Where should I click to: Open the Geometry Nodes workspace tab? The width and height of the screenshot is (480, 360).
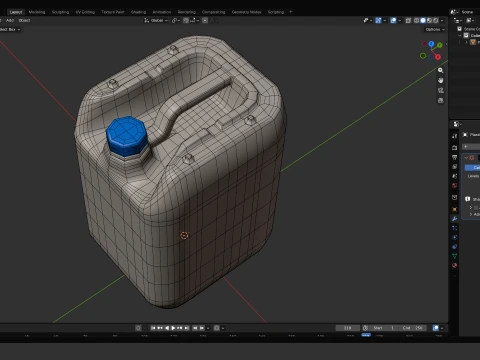(246, 12)
